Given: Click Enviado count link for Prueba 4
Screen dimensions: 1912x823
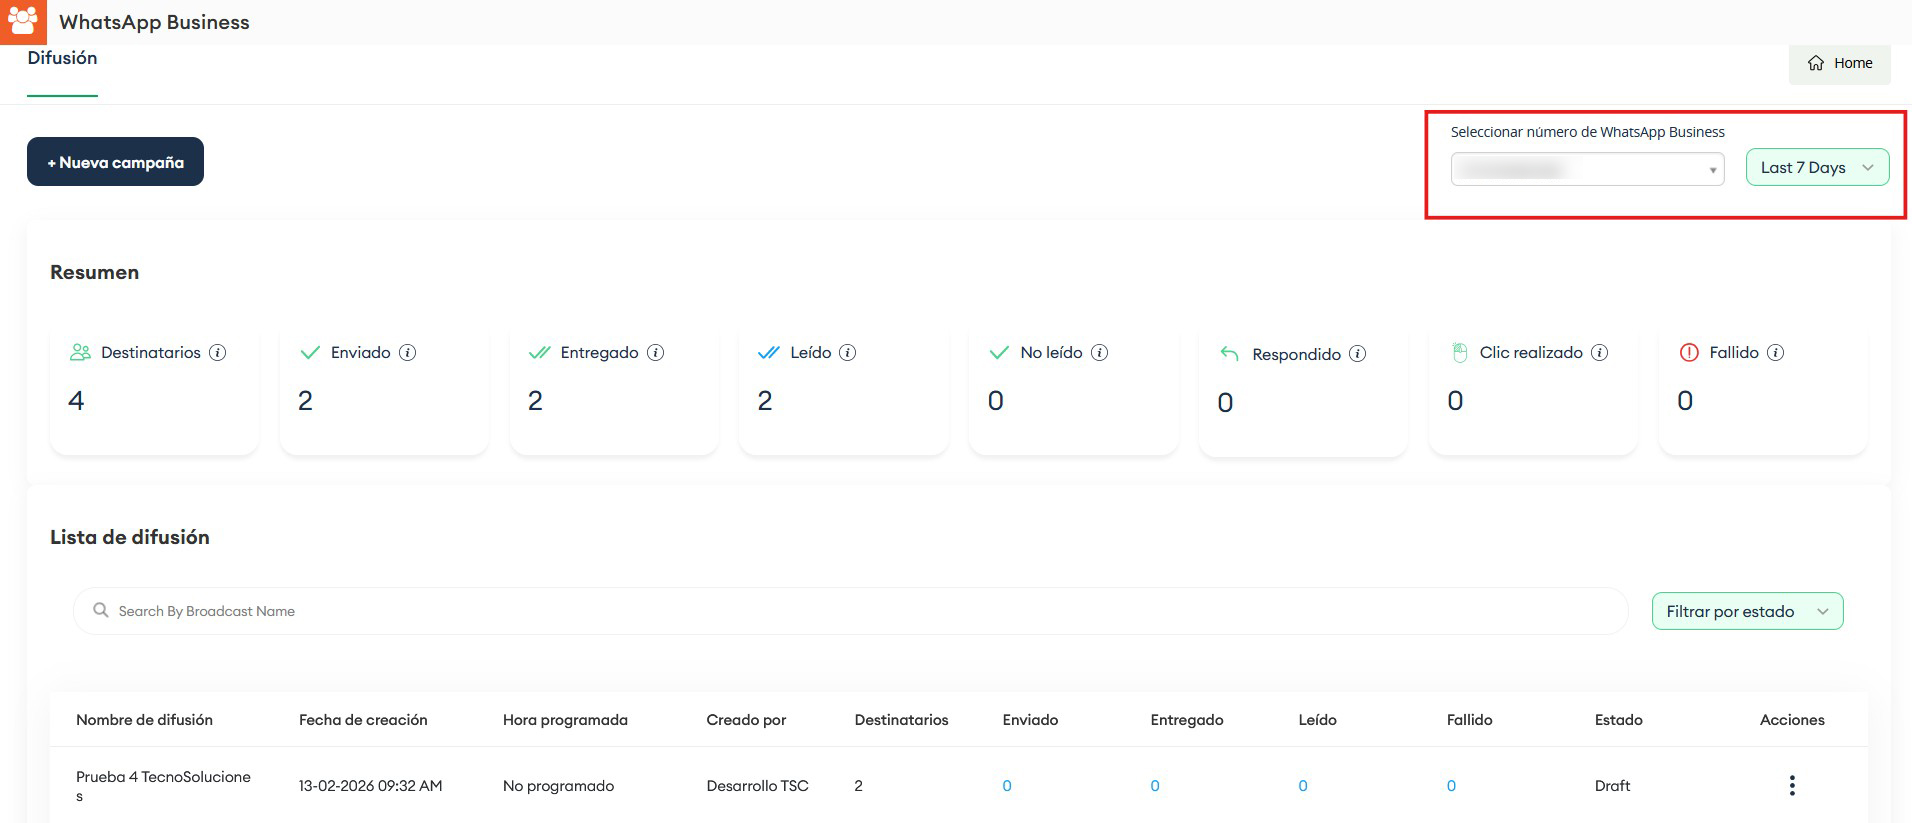Looking at the screenshot, I should coord(1007,786).
